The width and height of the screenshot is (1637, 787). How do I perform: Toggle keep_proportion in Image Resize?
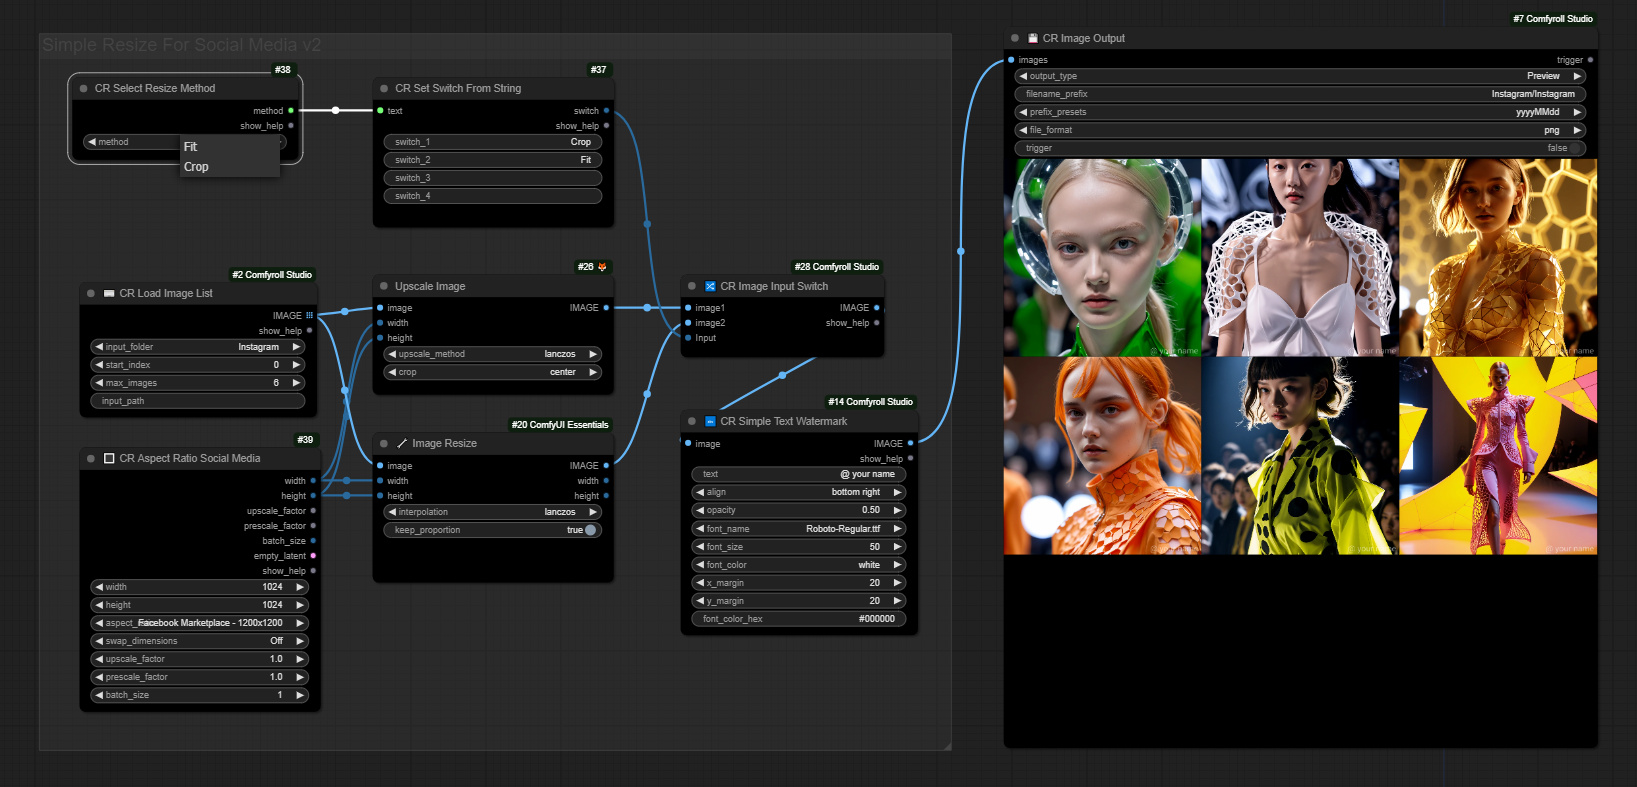click(491, 530)
